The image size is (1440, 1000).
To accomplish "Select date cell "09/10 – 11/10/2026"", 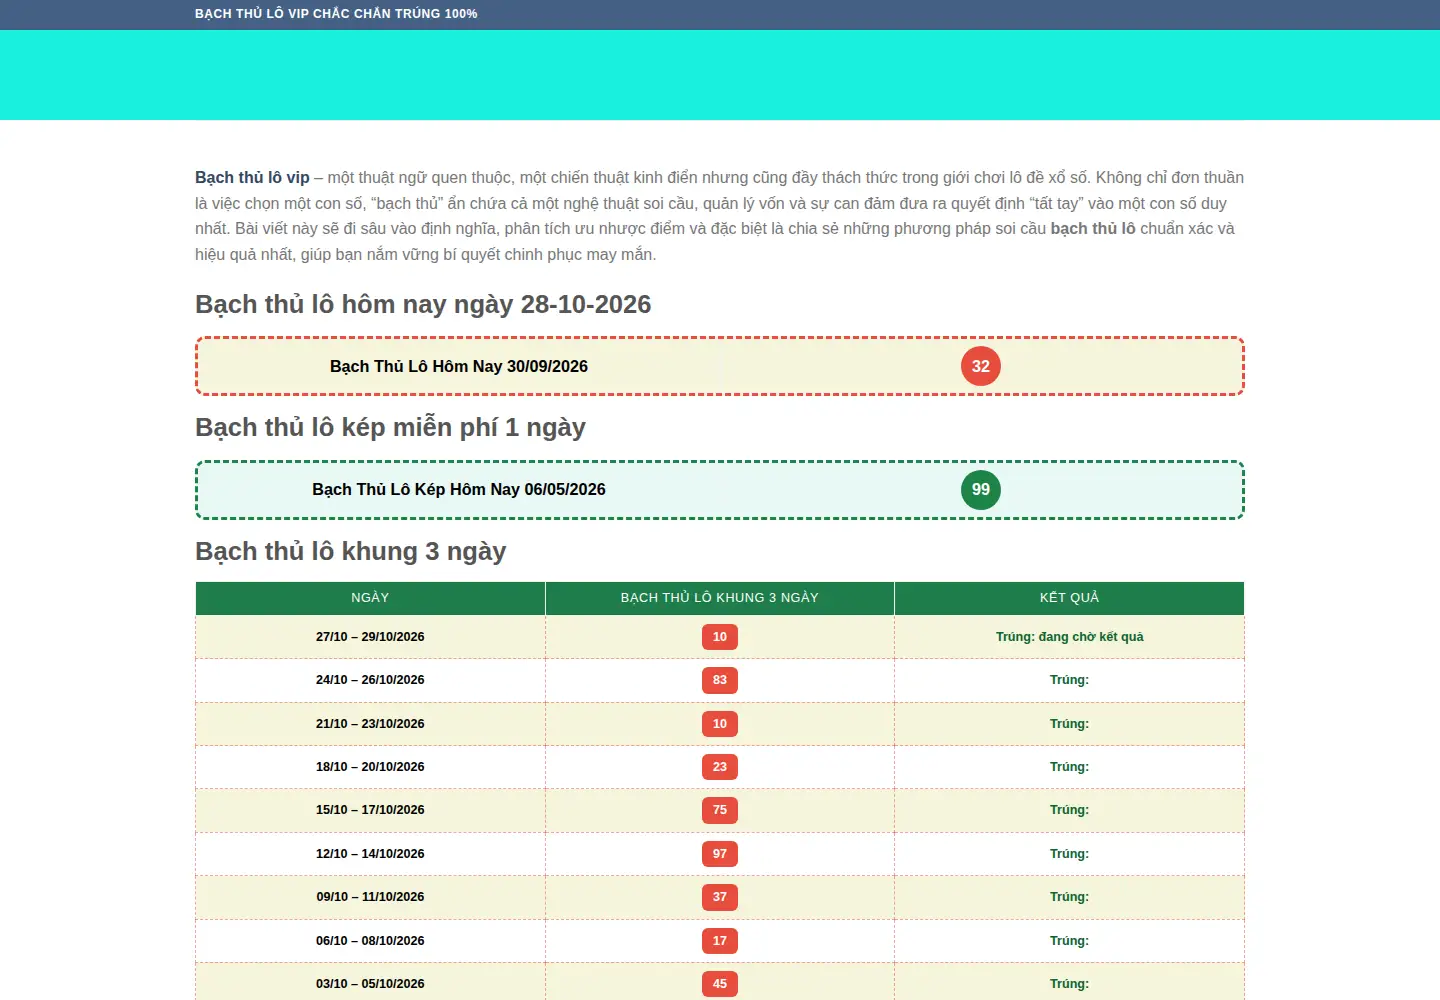I will [370, 897].
